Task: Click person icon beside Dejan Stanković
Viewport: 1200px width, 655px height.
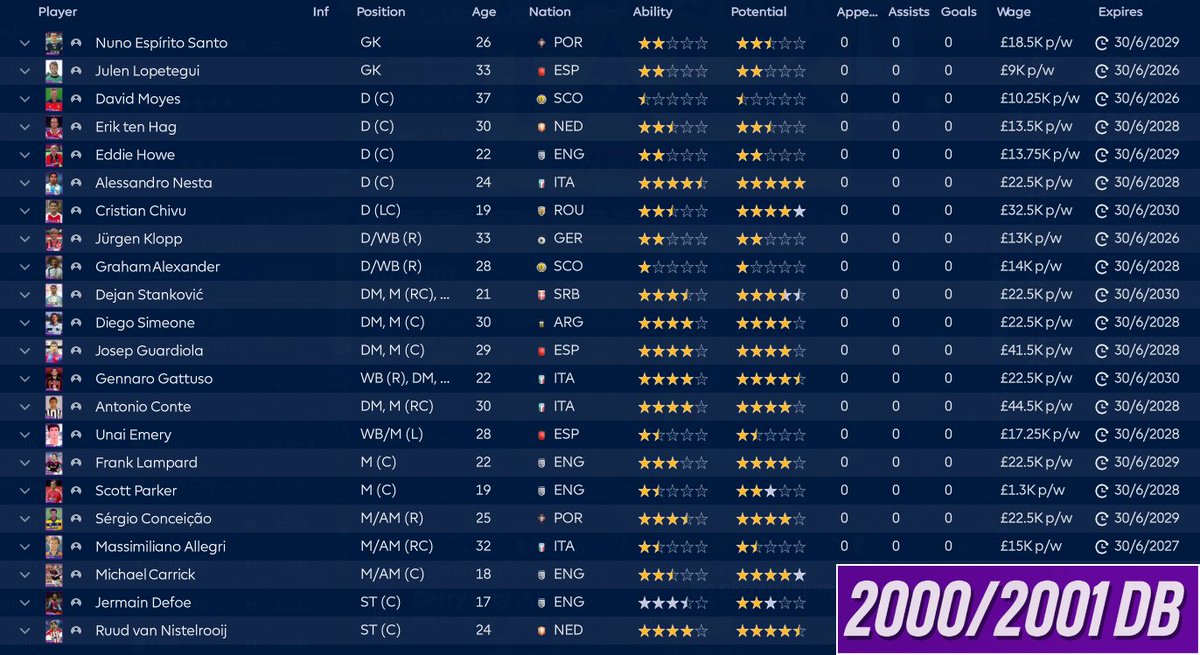Action: tap(76, 295)
